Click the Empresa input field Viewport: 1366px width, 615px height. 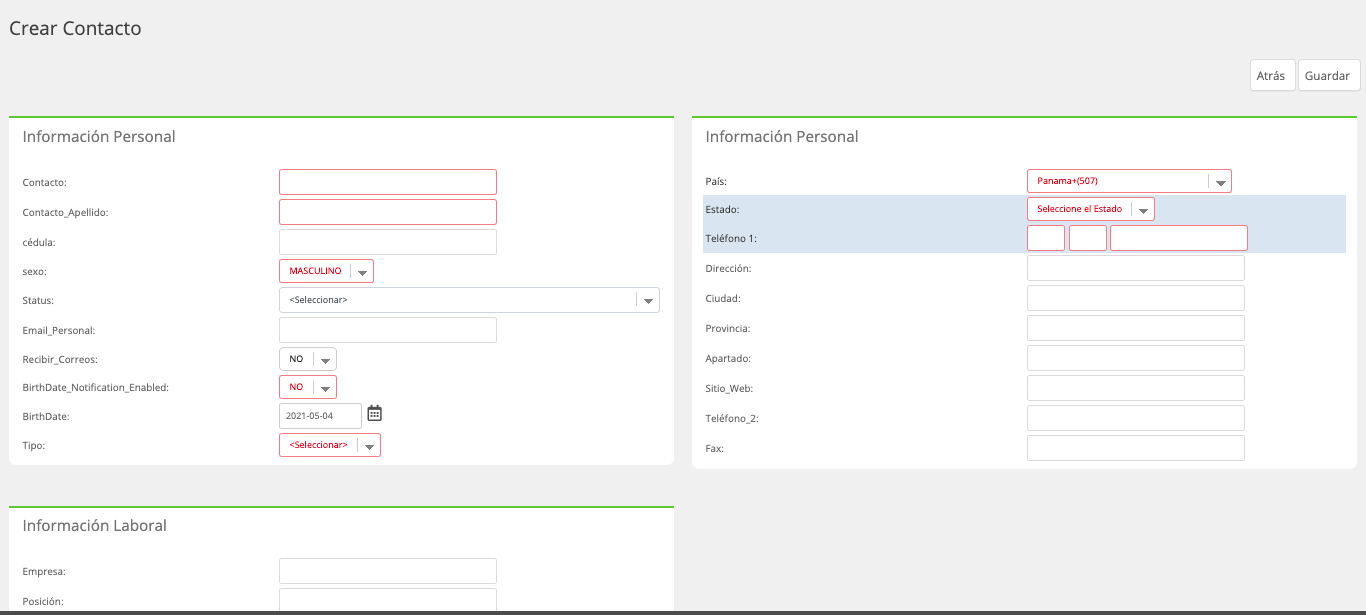(388, 571)
